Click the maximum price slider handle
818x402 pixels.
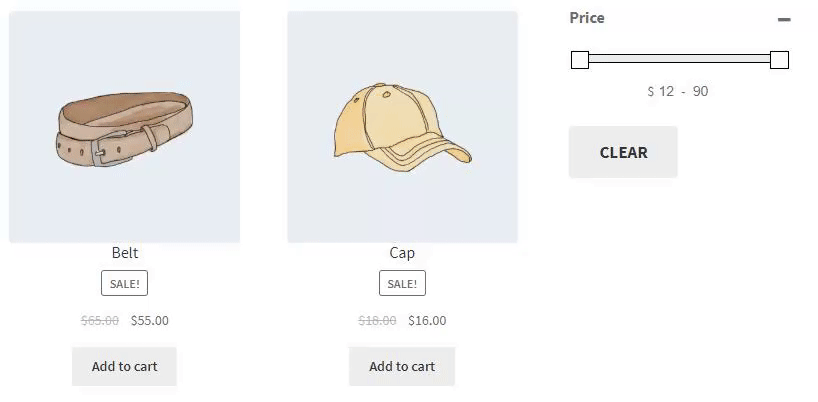pos(779,60)
